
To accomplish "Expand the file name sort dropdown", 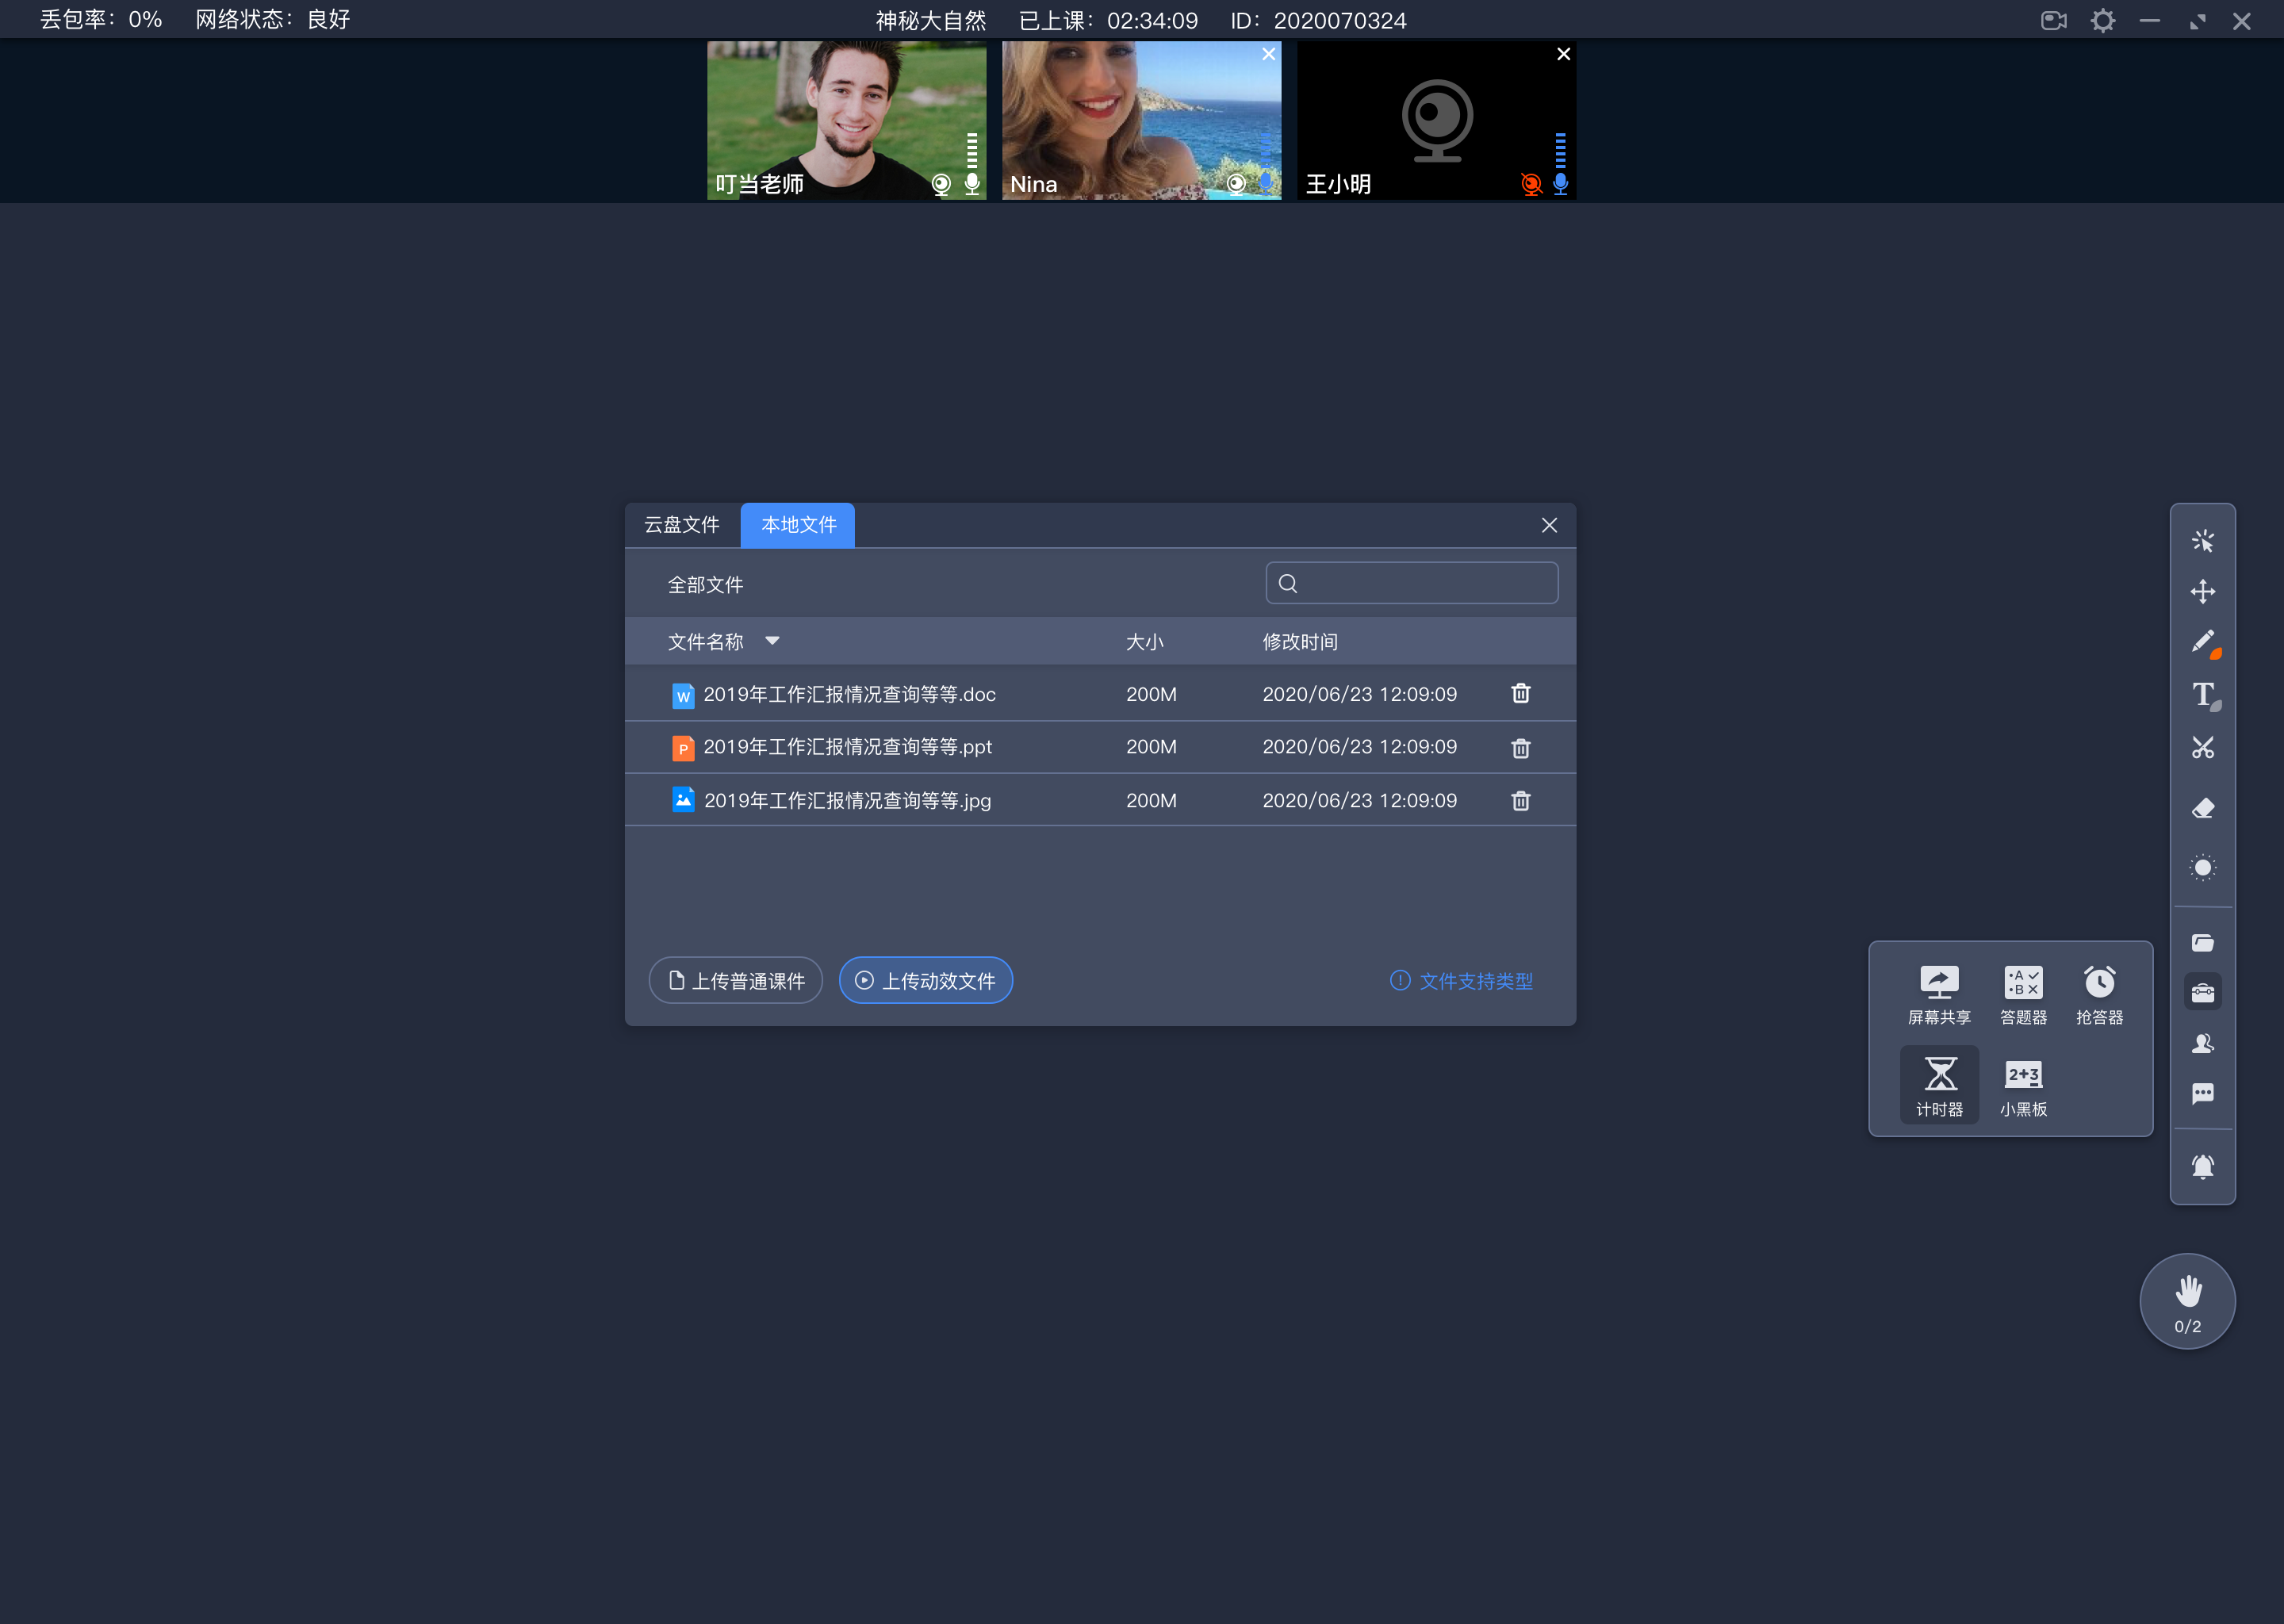I will pyautogui.click(x=773, y=642).
